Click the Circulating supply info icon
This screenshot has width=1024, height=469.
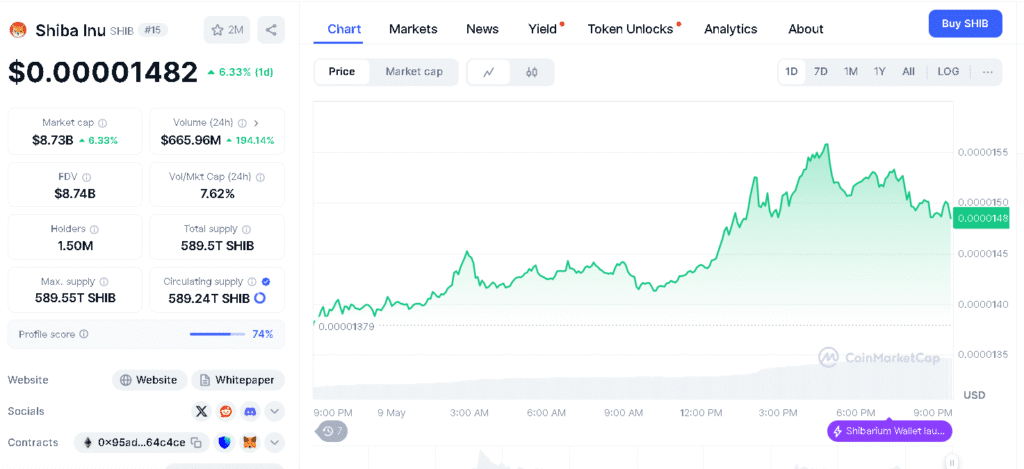251,282
